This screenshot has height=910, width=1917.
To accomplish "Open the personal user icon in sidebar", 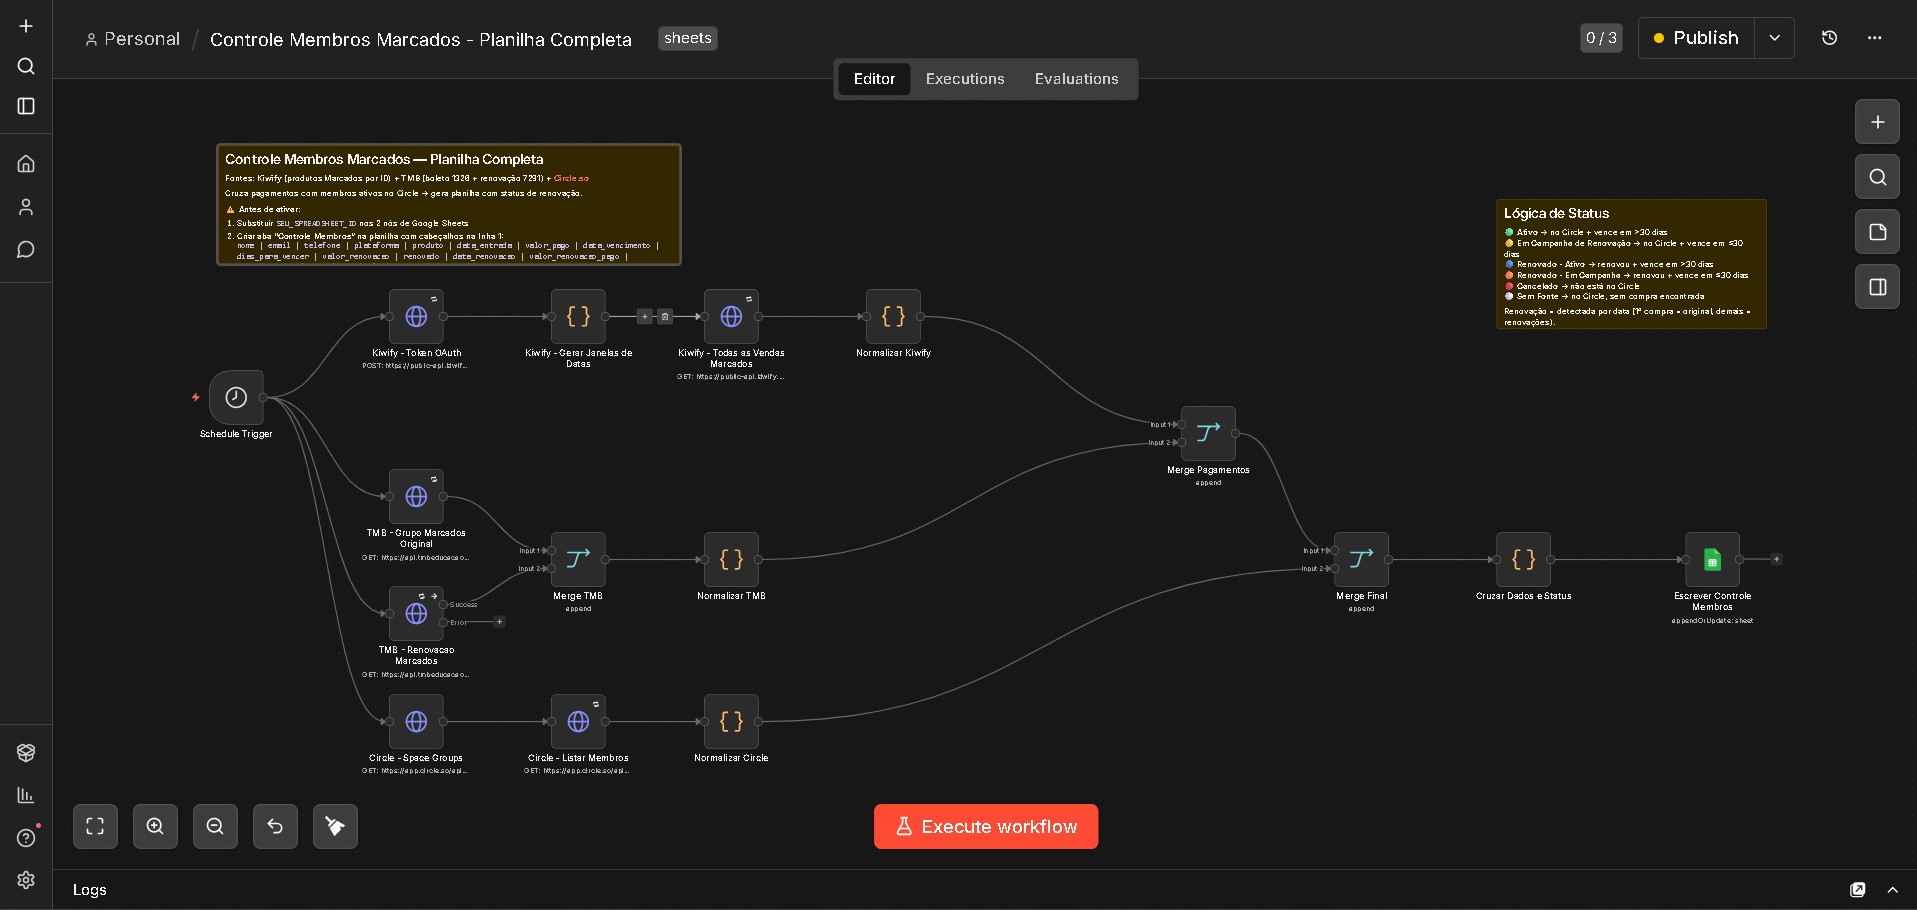I will coord(26,207).
